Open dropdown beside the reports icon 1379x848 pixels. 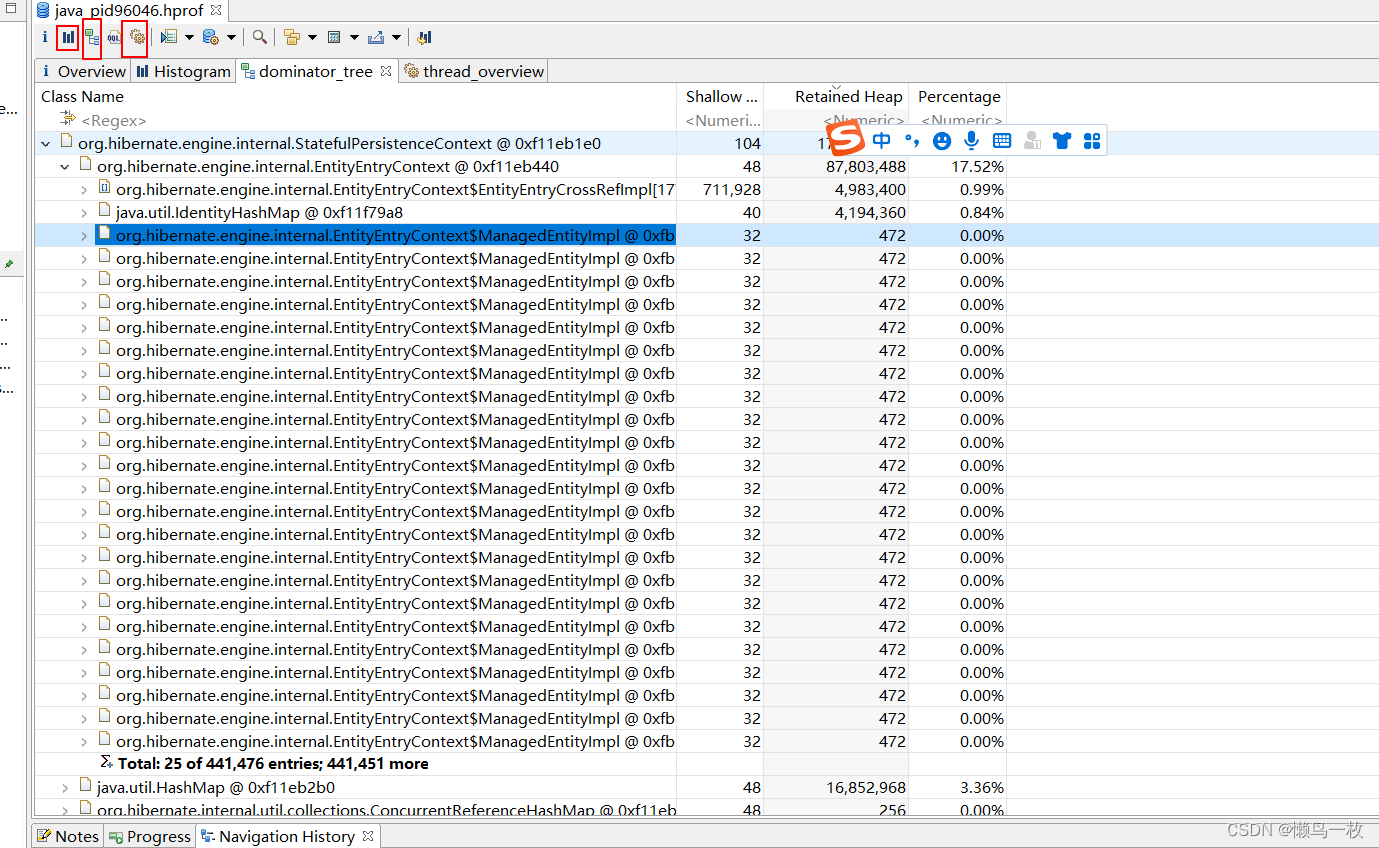tap(189, 38)
